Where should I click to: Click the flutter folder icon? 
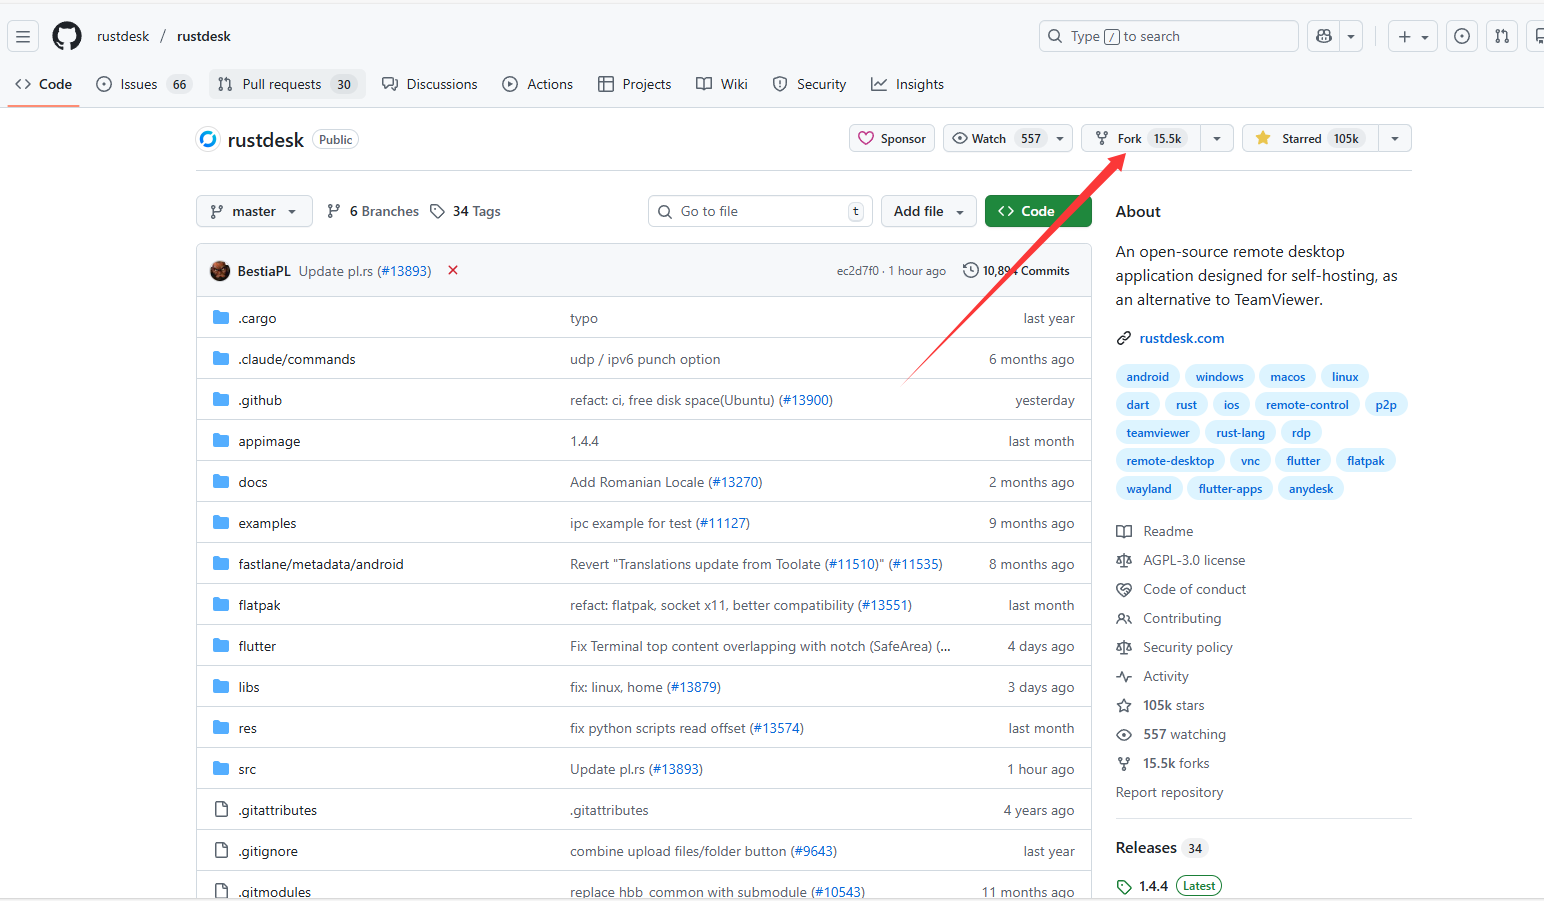(221, 646)
